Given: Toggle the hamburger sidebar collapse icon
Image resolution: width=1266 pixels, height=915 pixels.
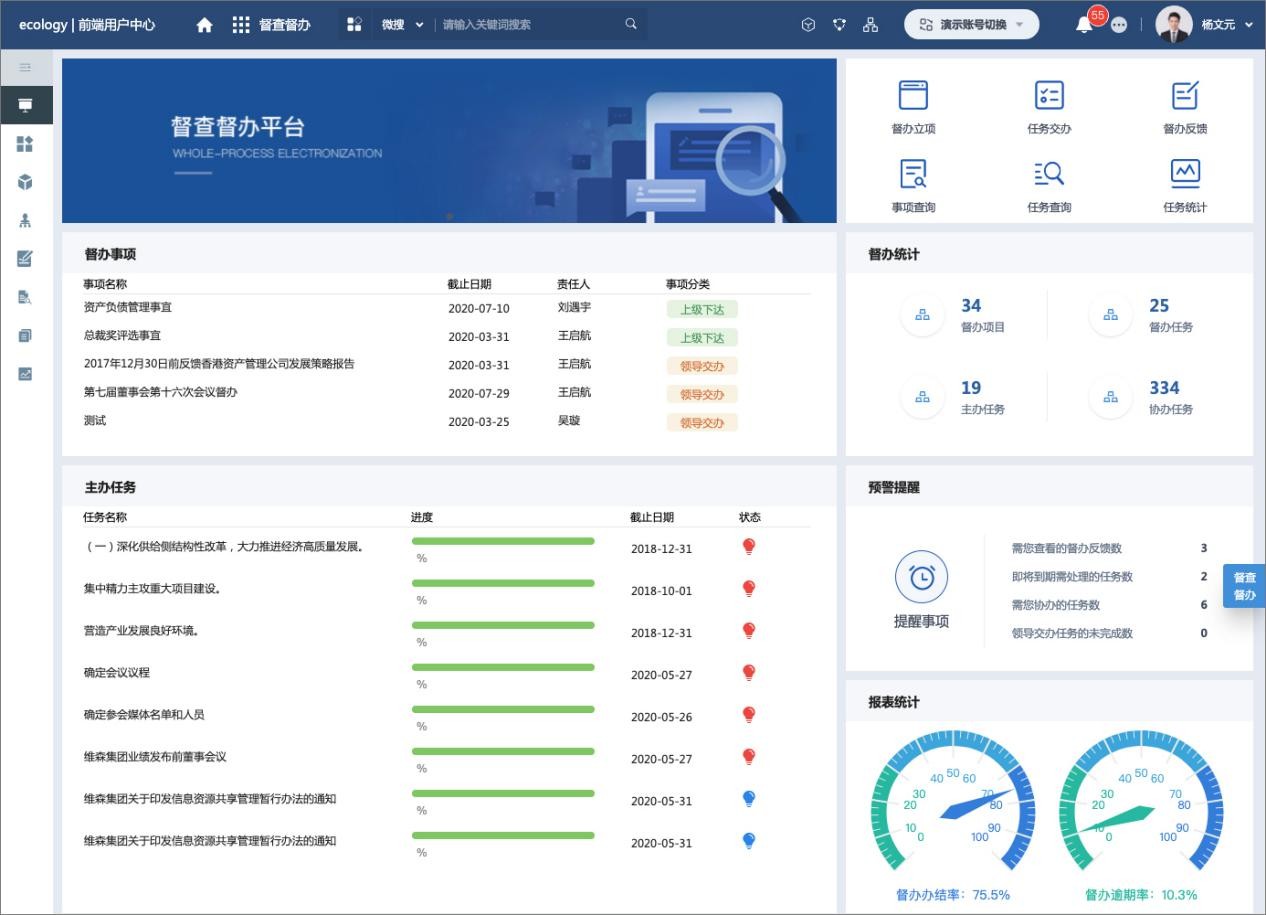Looking at the screenshot, I should (26, 68).
